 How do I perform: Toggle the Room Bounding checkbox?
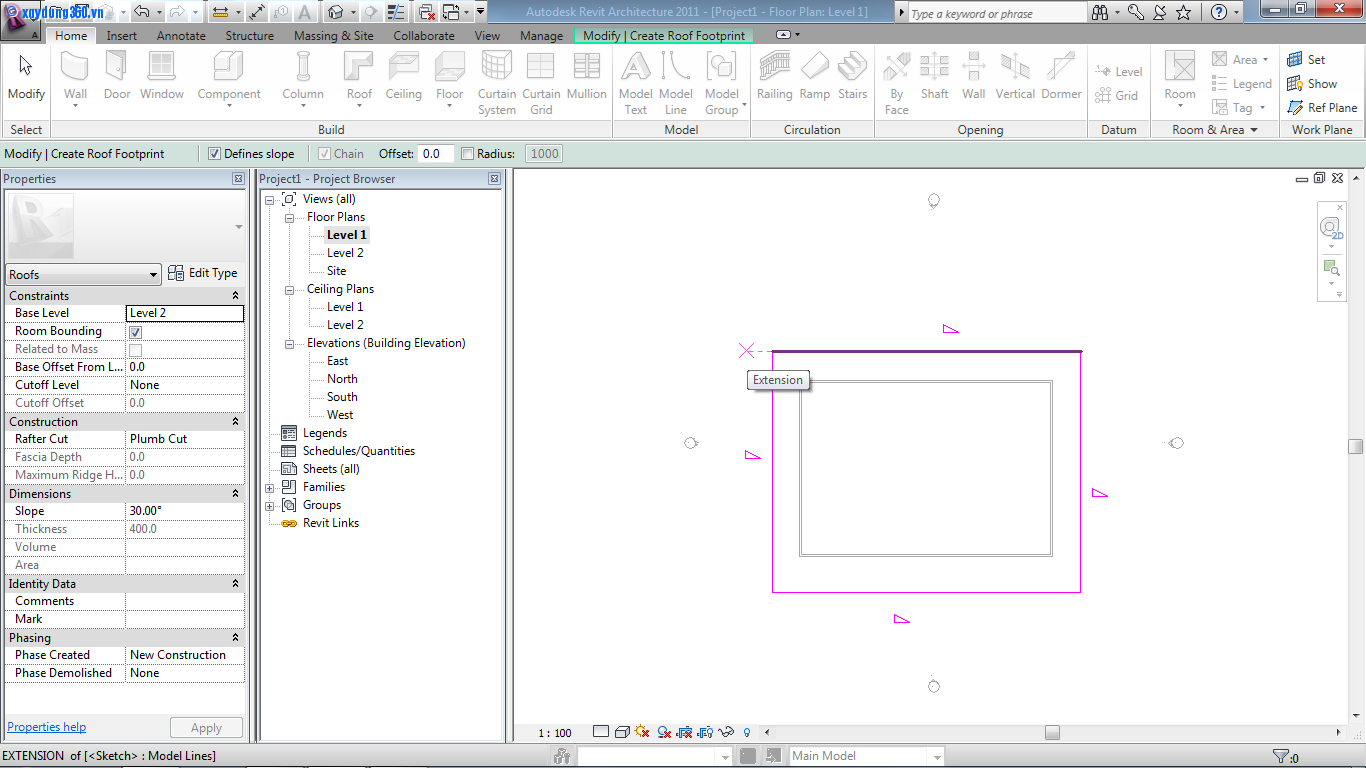click(135, 332)
